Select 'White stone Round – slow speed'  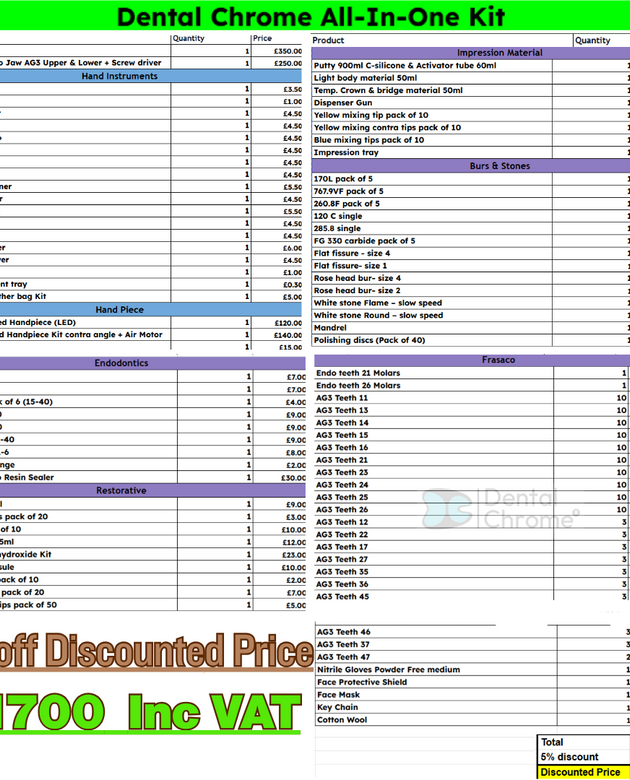coord(378,315)
